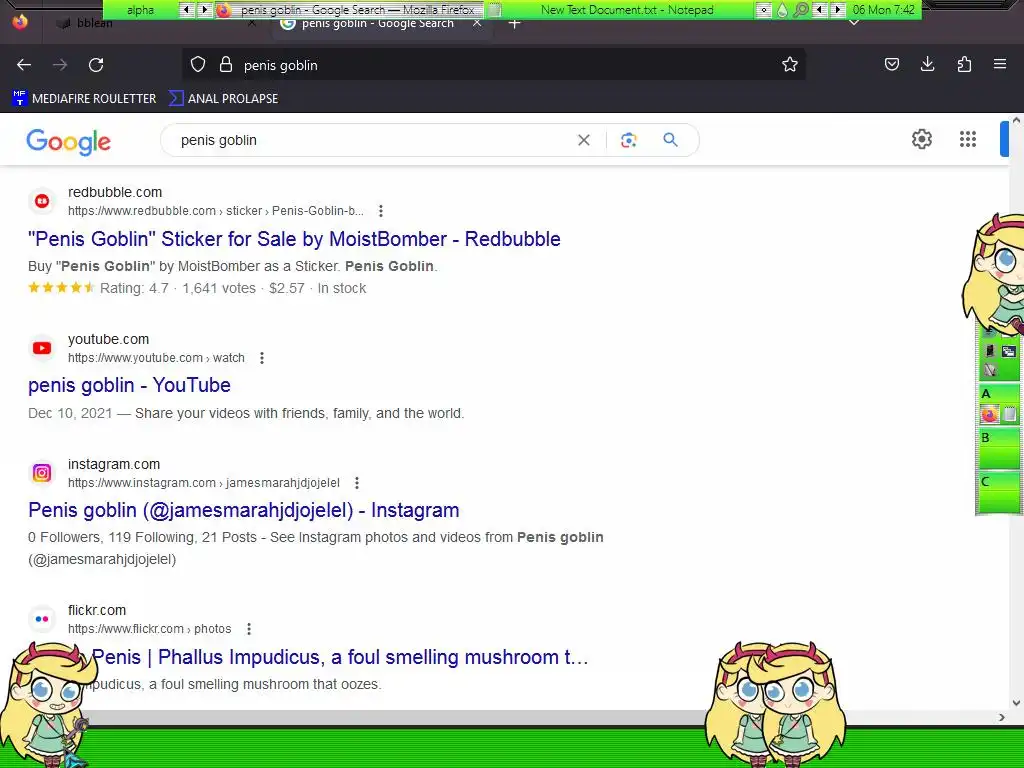This screenshot has width=1024, height=768.
Task: Open more options for flickr result
Action: [x=249, y=629]
